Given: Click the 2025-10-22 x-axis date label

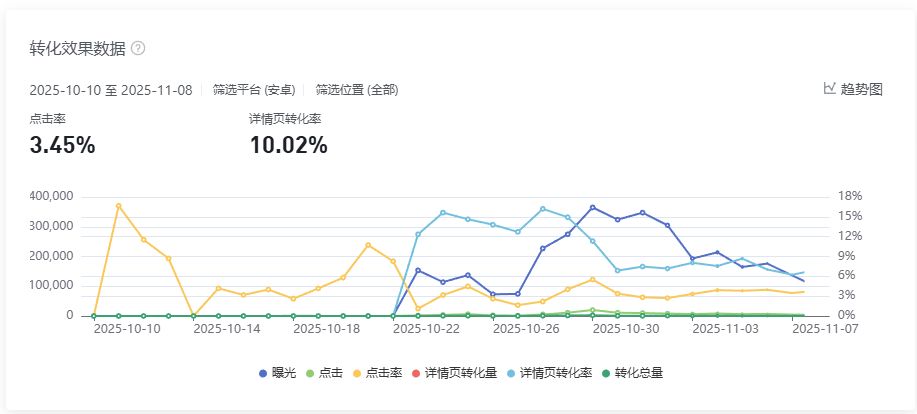Looking at the screenshot, I should tap(427, 327).
